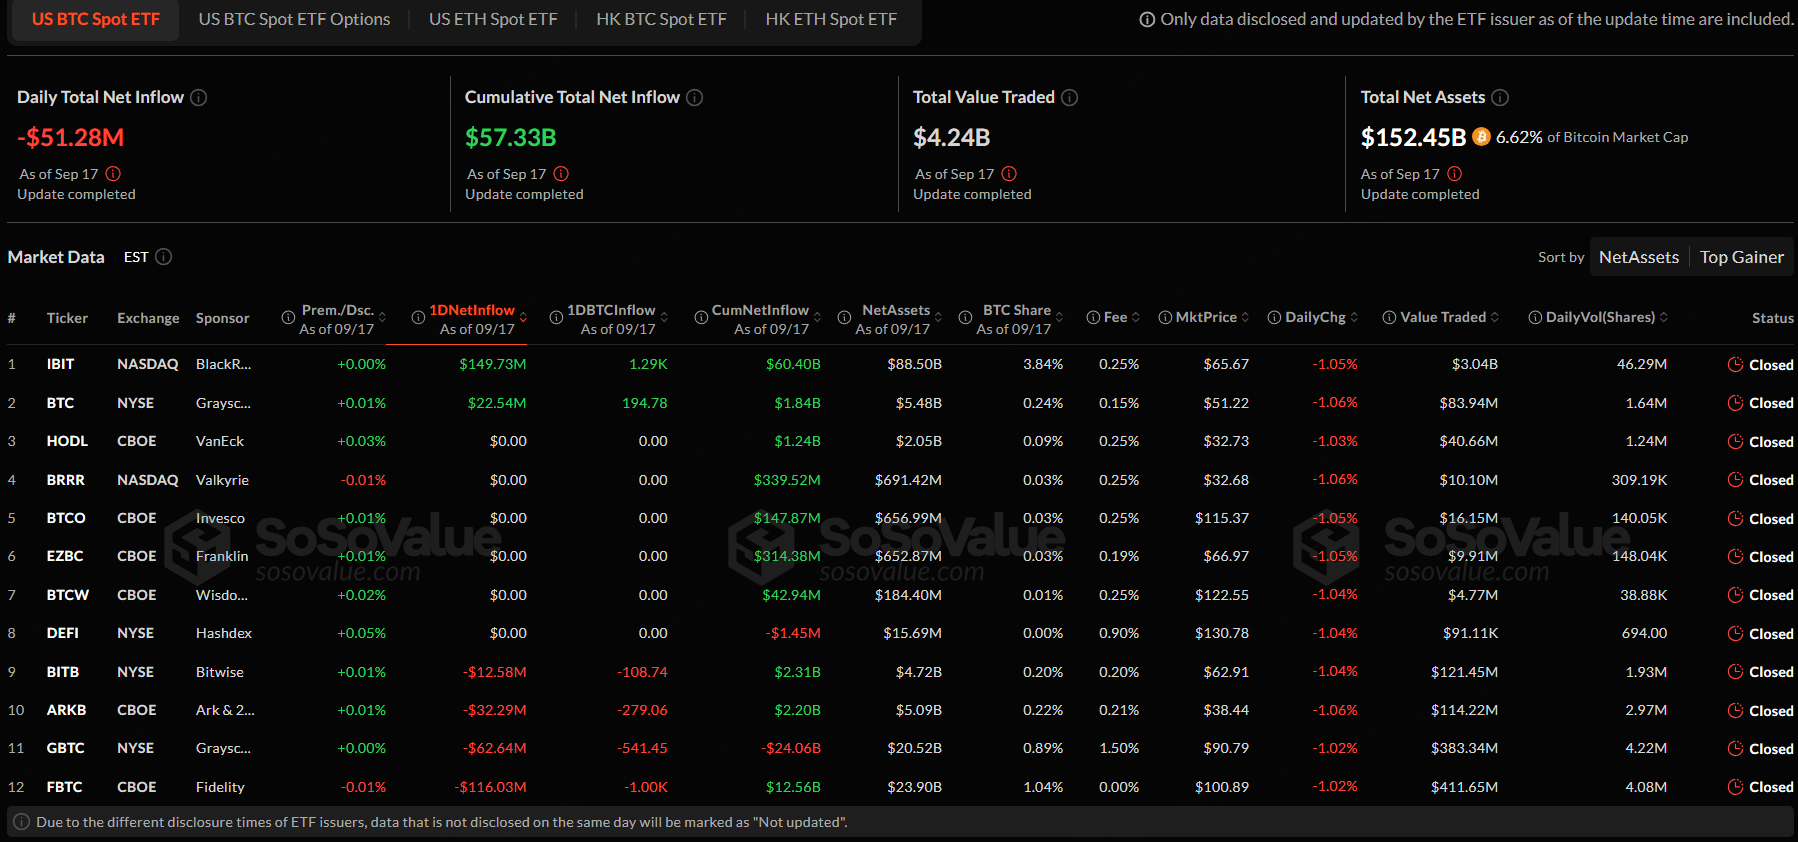The width and height of the screenshot is (1798, 842).
Task: Click the clock status icon for IBIT
Action: pyautogui.click(x=1735, y=365)
